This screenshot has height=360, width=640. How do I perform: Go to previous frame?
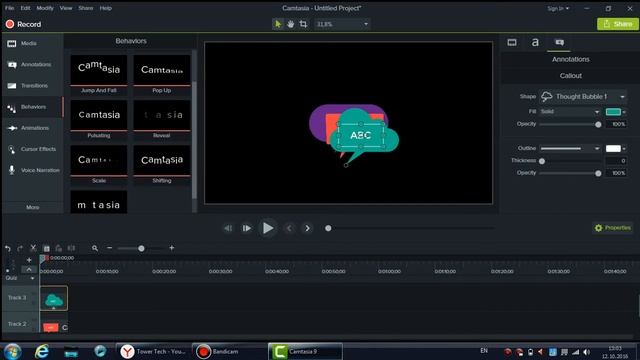pyautogui.click(x=228, y=228)
